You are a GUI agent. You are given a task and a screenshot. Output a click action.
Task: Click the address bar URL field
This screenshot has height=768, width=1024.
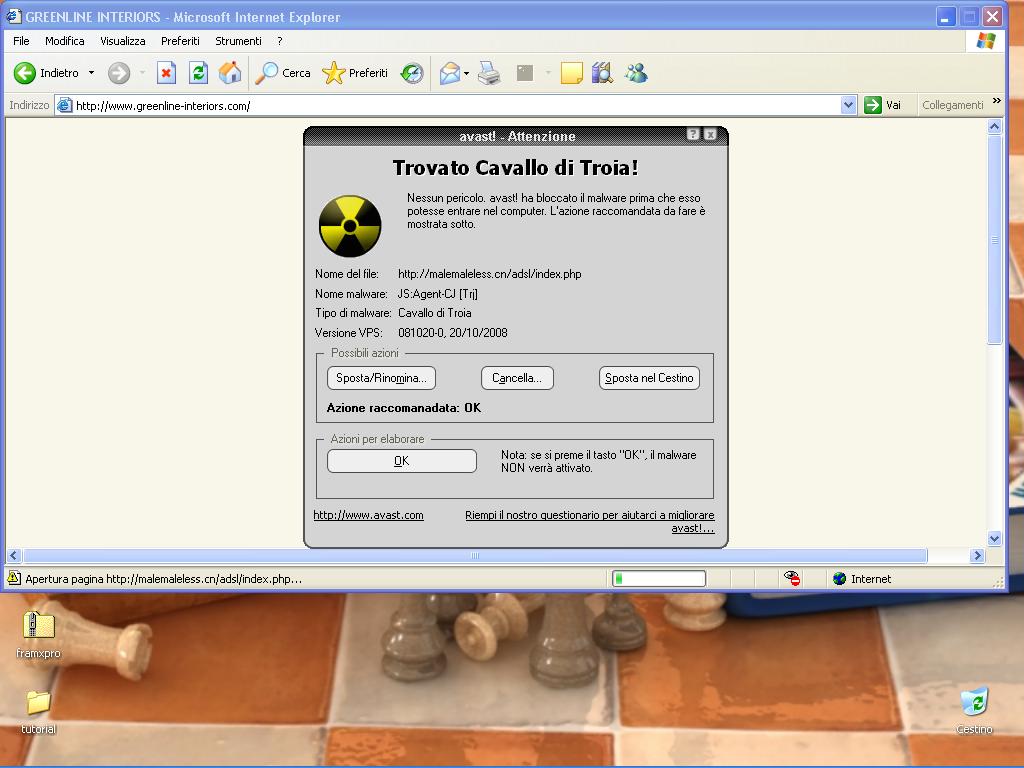click(457, 105)
